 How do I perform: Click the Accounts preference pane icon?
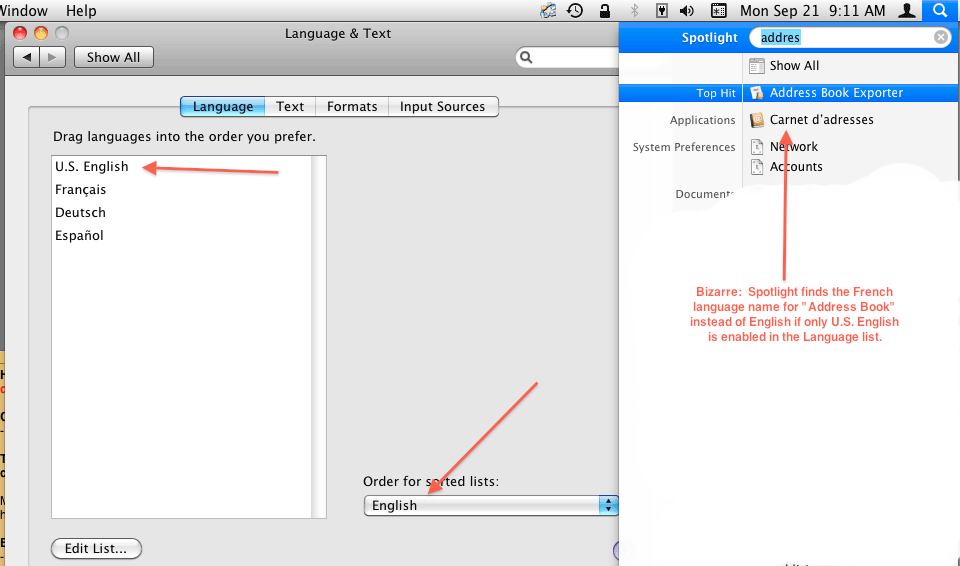(757, 167)
